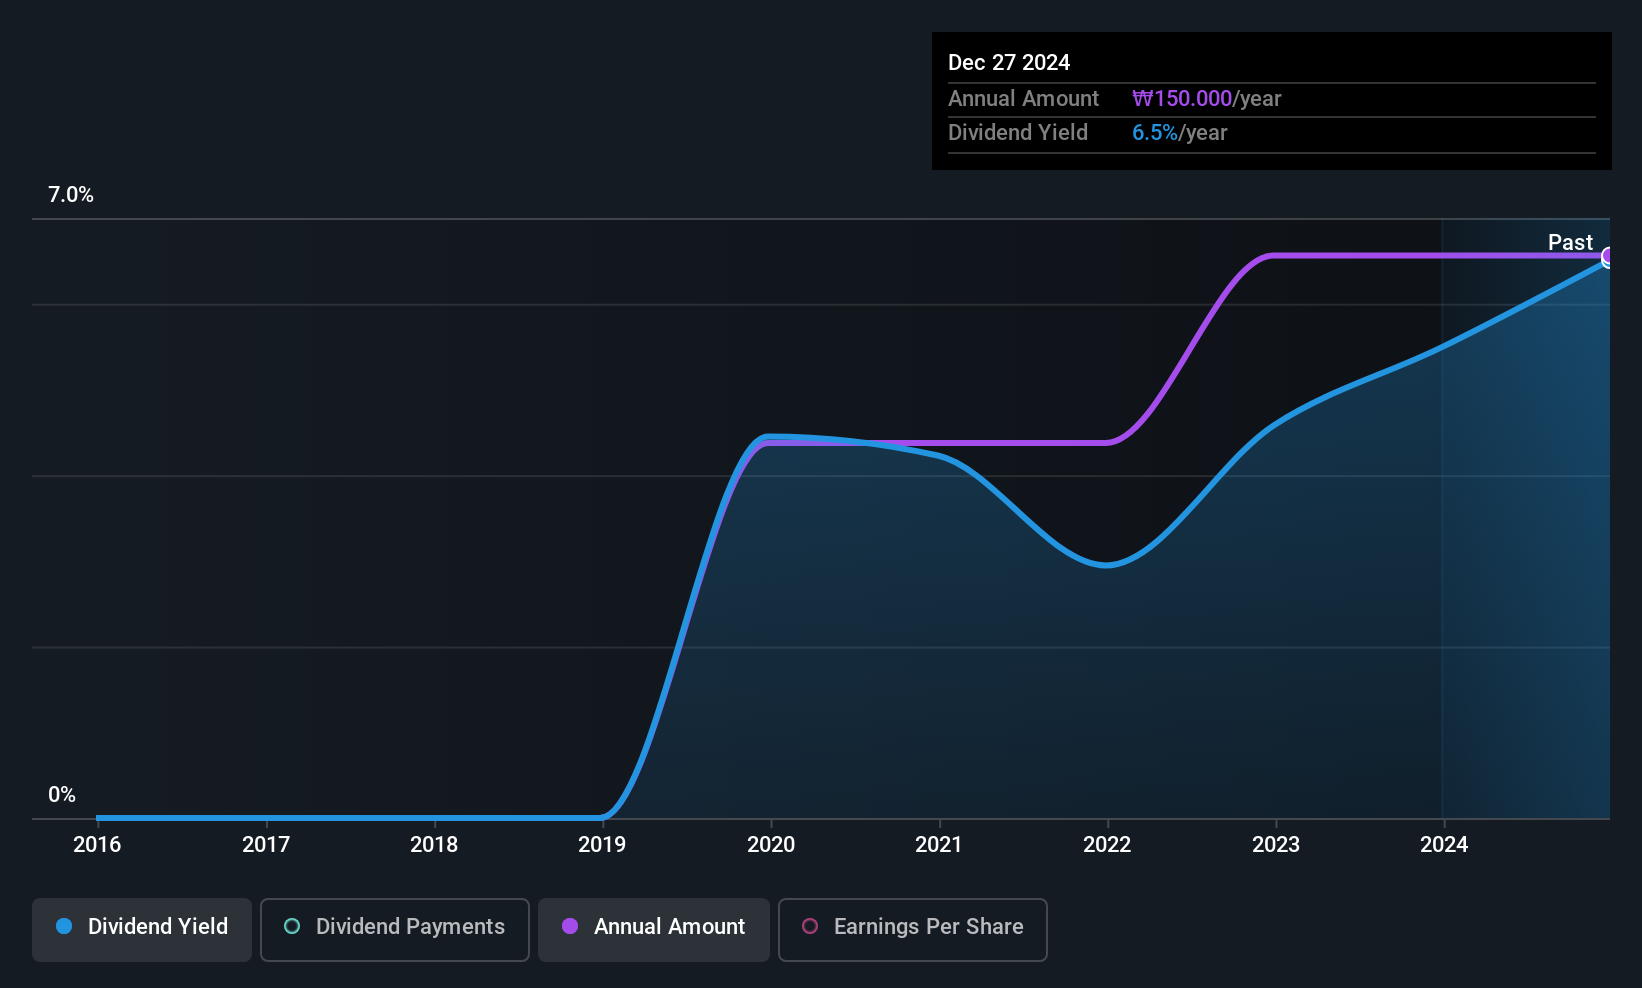This screenshot has height=988, width=1642.
Task: Click the 2021 x-axis label
Action: (x=939, y=845)
